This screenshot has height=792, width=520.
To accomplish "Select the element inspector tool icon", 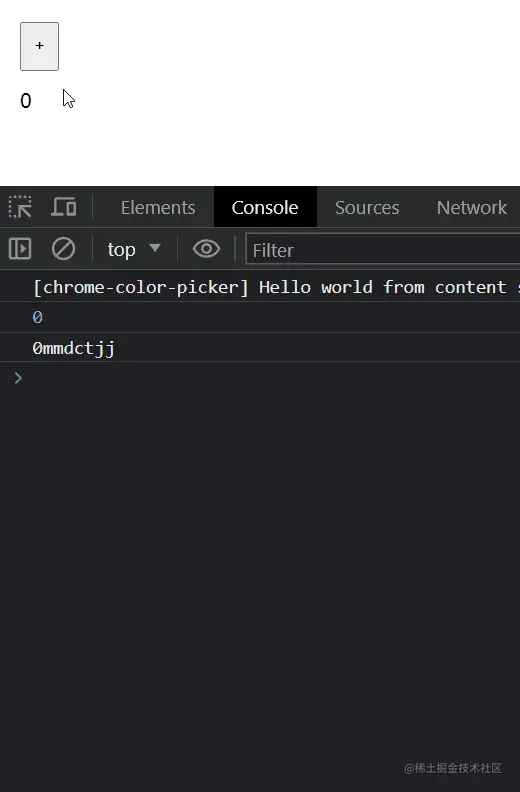I will (x=20, y=207).
